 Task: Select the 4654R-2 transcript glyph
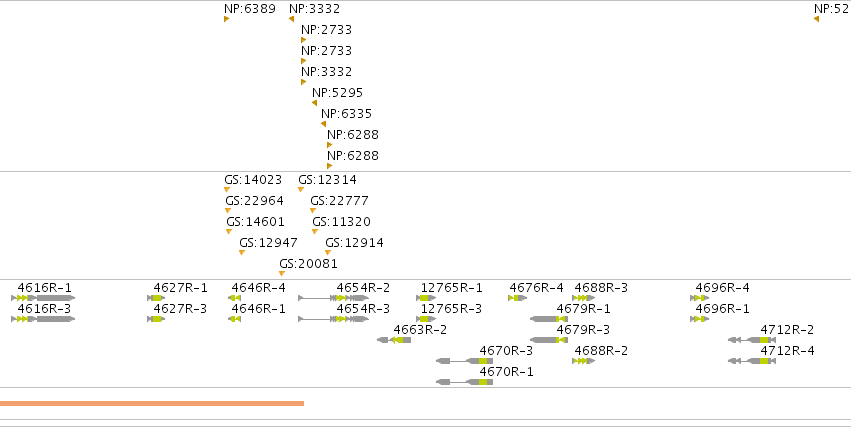tap(333, 298)
